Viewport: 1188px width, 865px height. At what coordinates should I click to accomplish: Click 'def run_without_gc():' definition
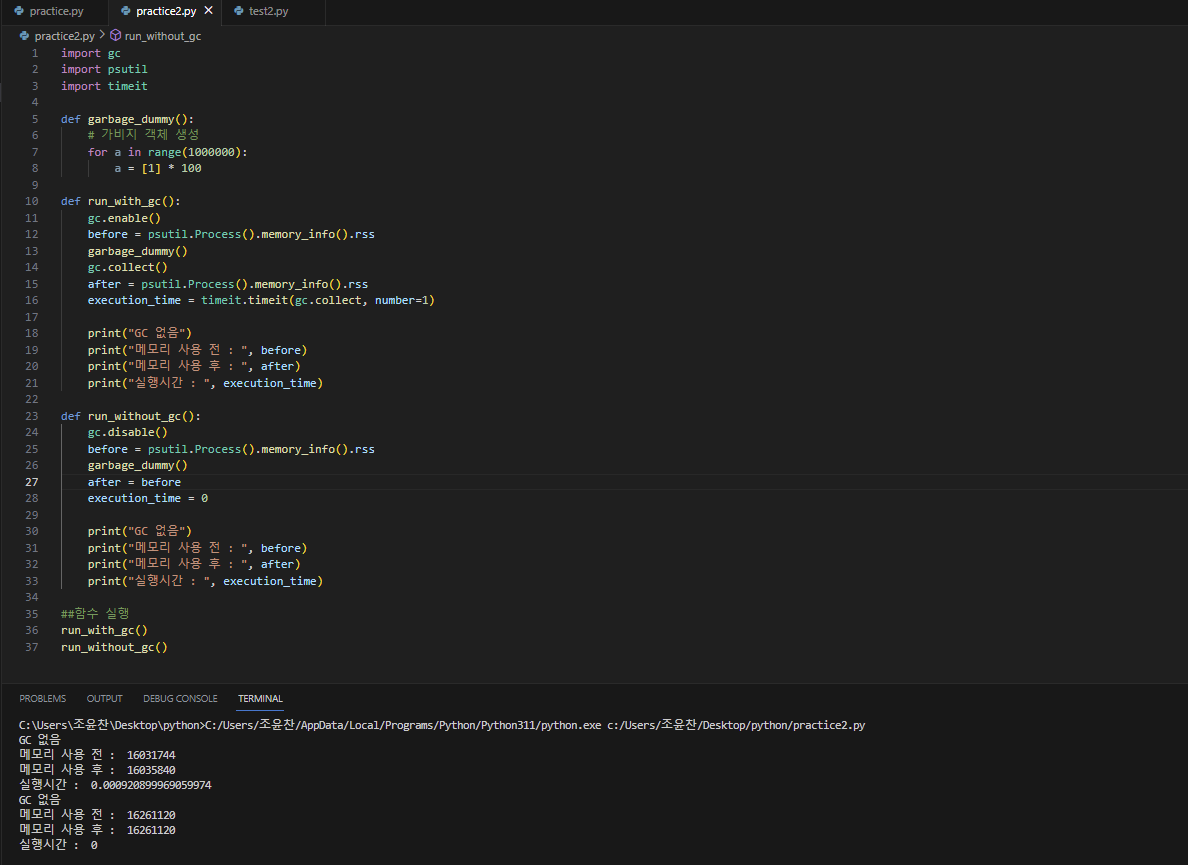tap(130, 416)
